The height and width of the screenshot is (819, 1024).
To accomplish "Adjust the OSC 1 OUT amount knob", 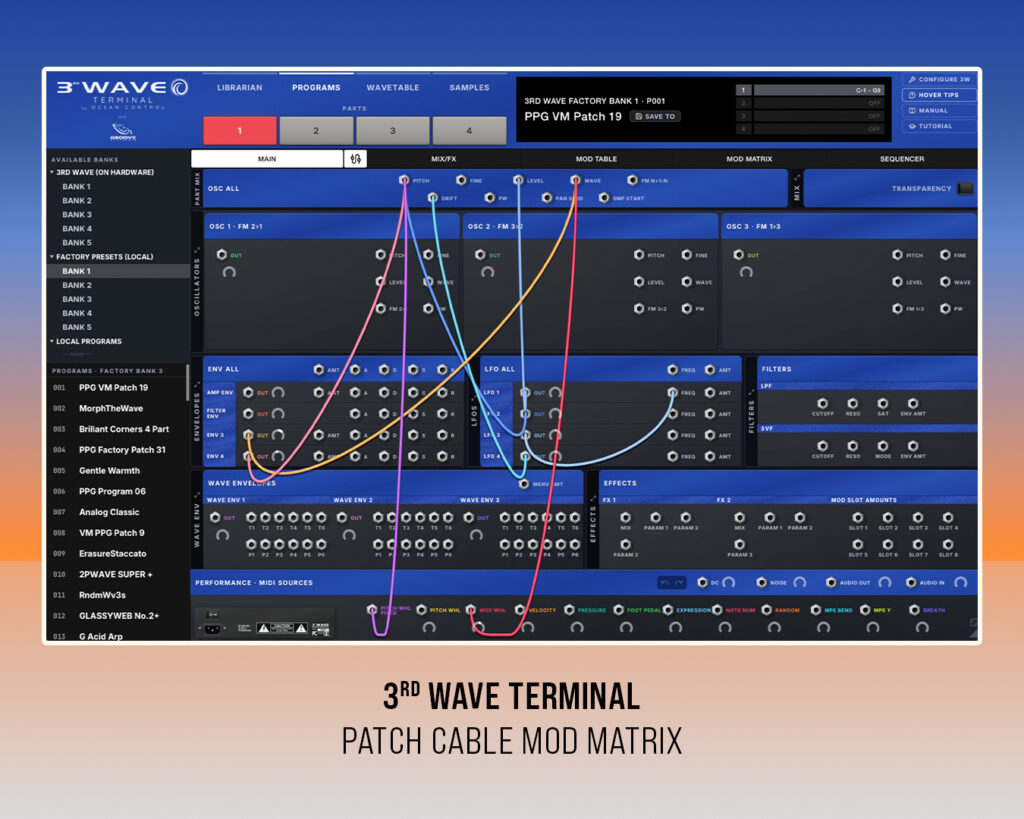I will [229, 272].
